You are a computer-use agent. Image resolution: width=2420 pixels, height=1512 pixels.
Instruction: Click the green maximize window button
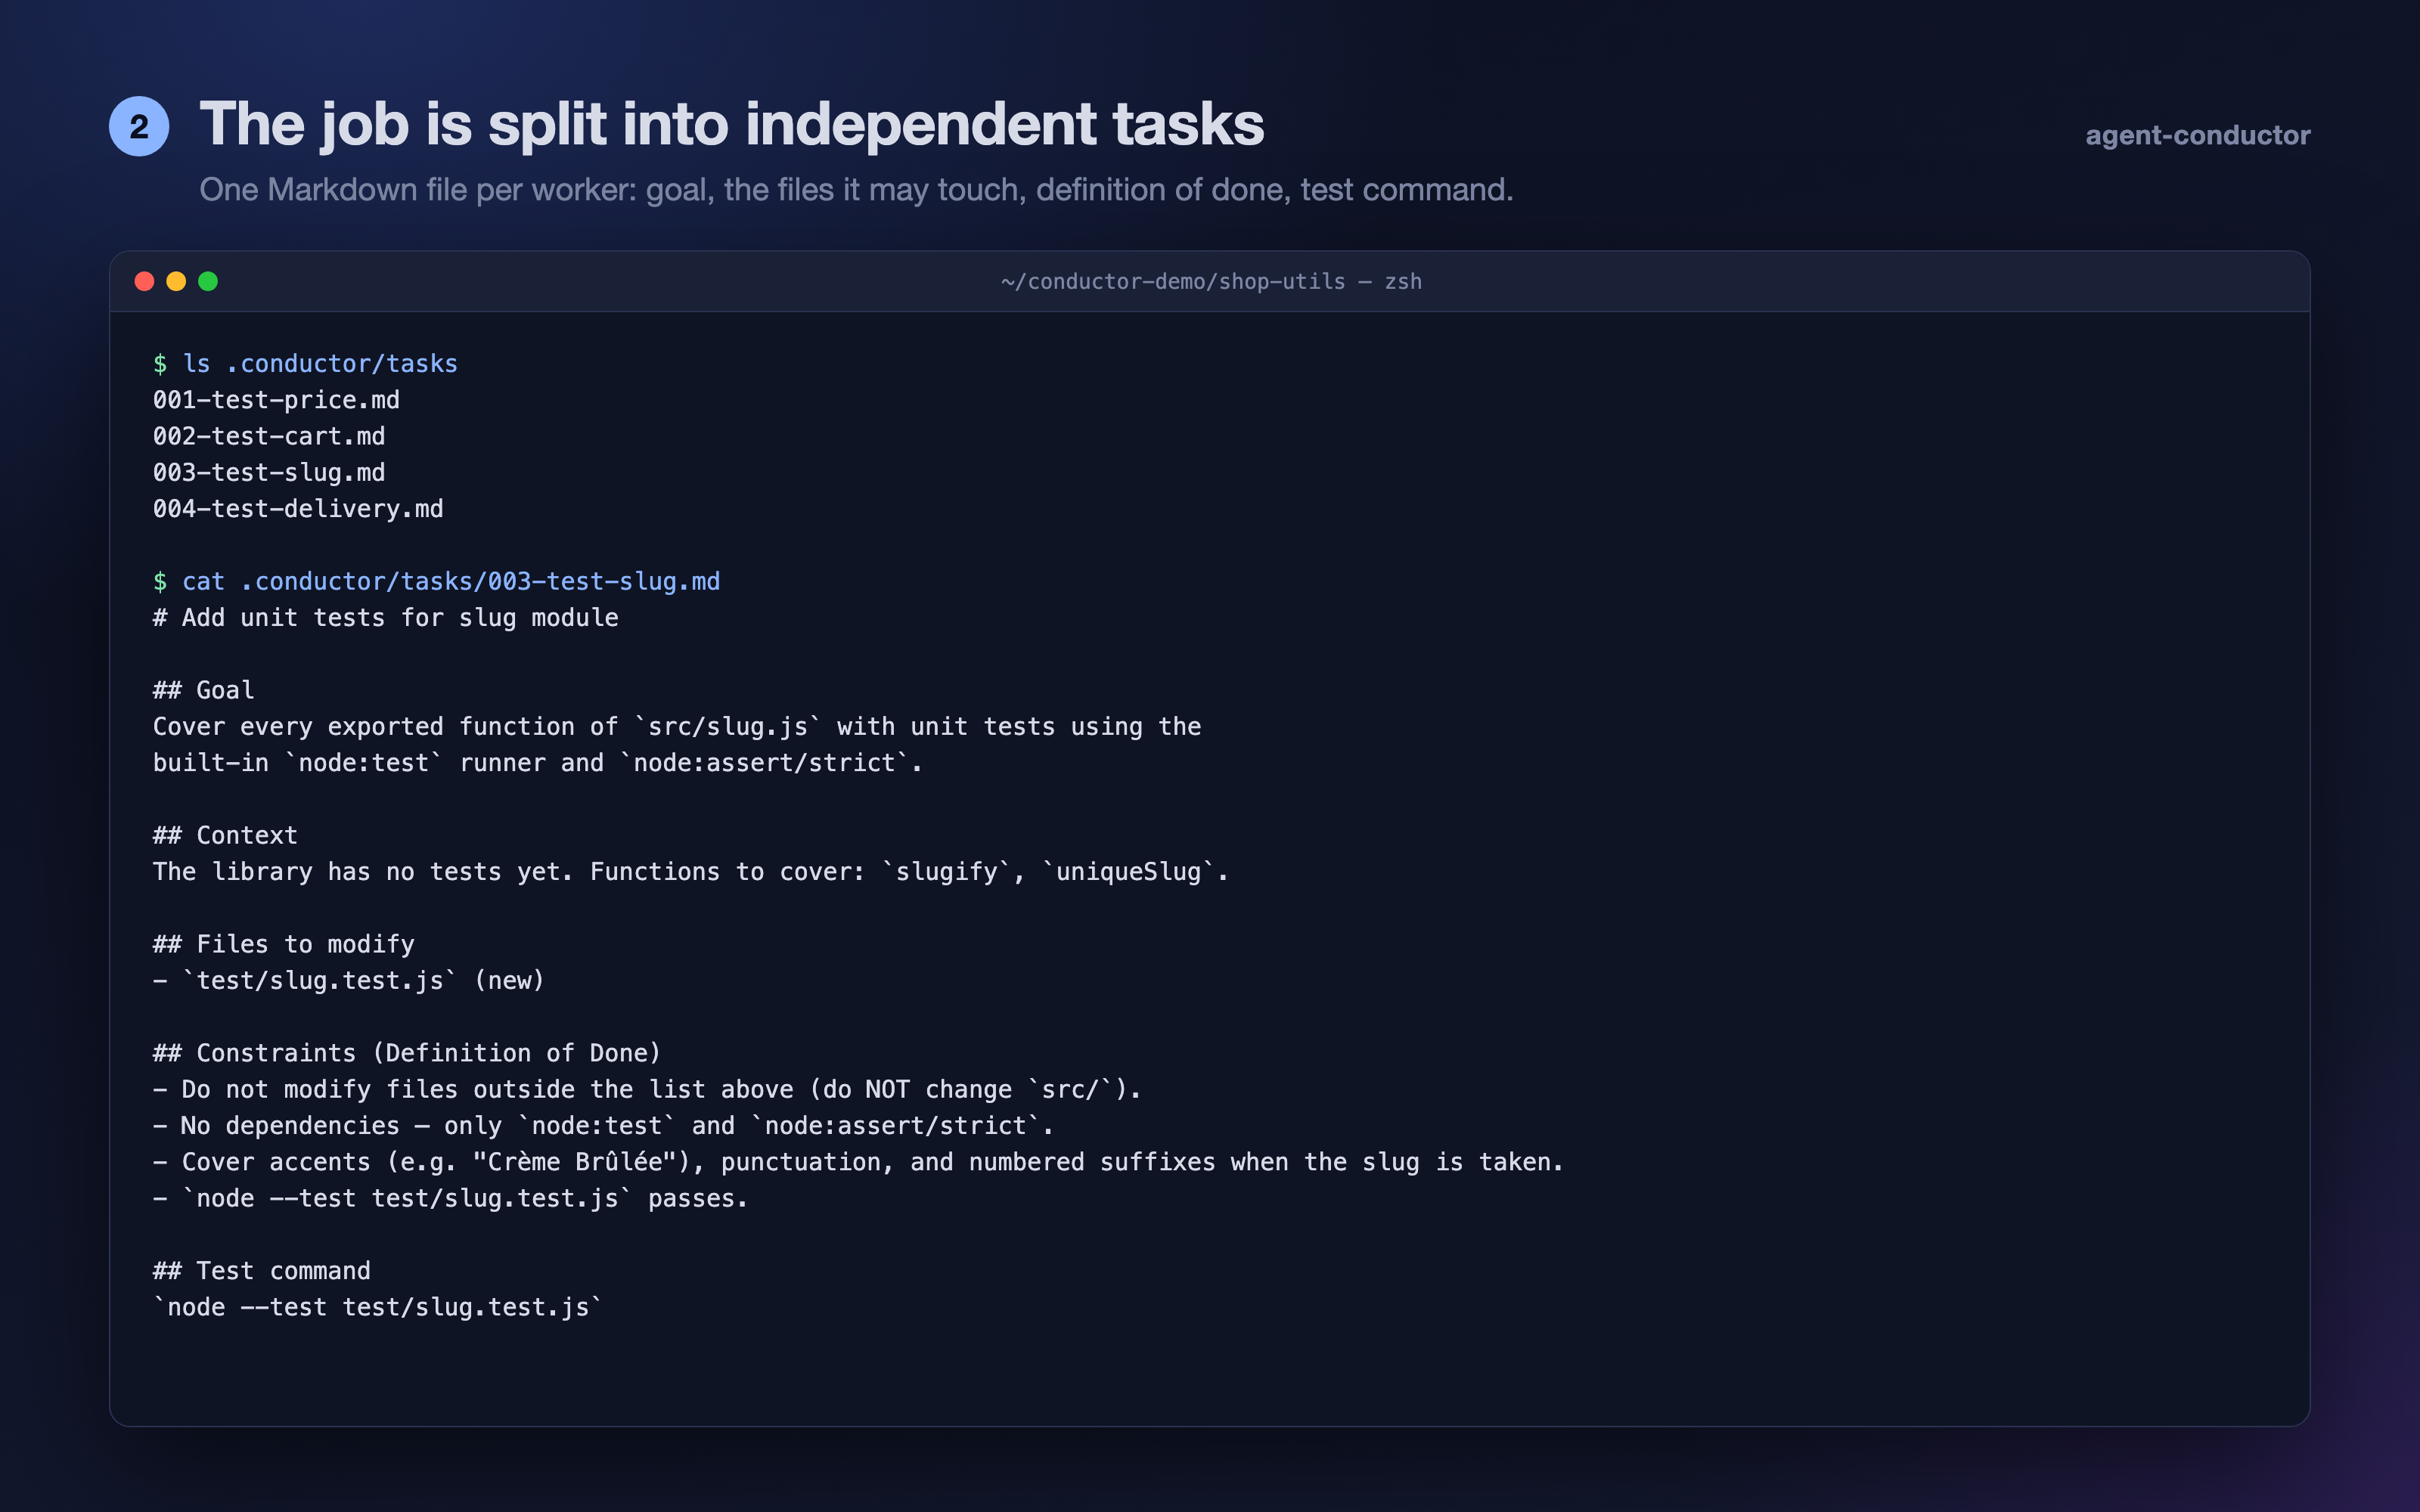(208, 281)
